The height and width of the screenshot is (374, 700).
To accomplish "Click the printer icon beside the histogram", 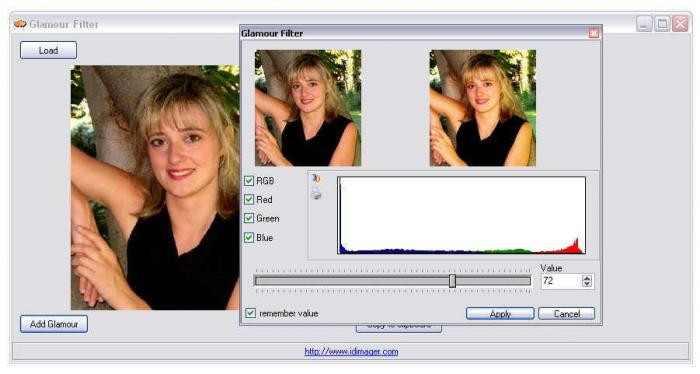I will click(316, 194).
